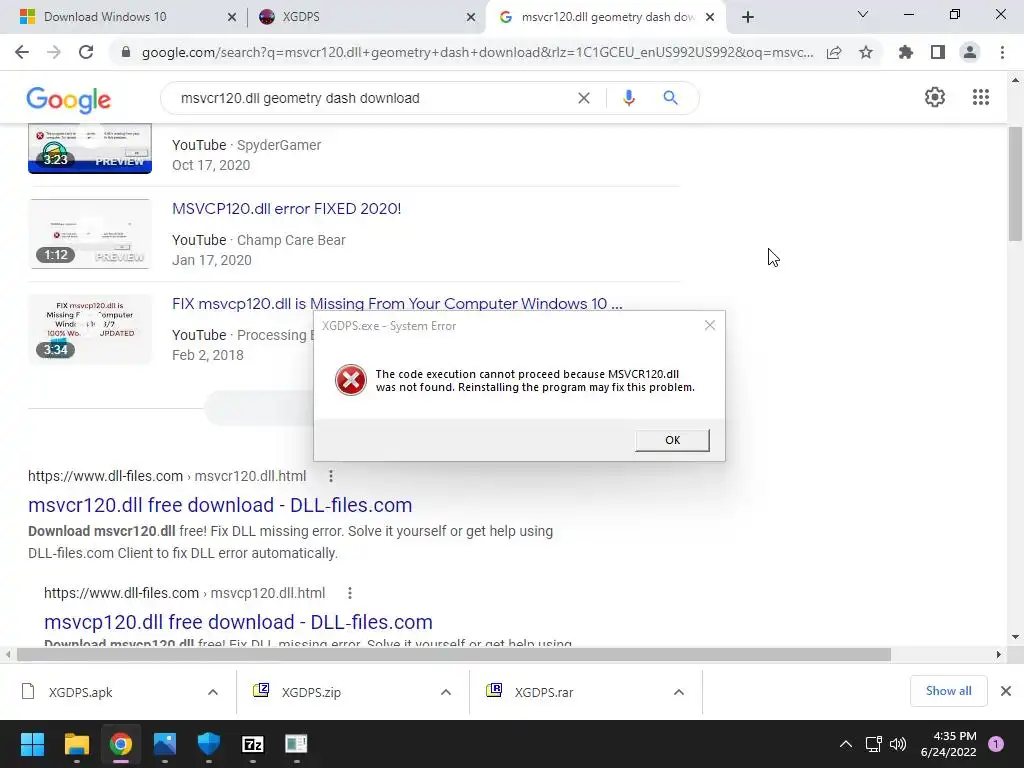Image resolution: width=1024 pixels, height=768 pixels.
Task: Open options for msvcp120.dll.html result
Action: pyautogui.click(x=350, y=593)
